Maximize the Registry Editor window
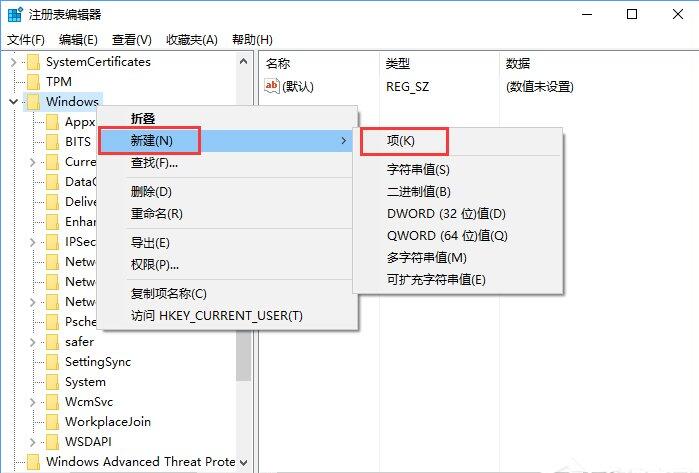 point(632,14)
